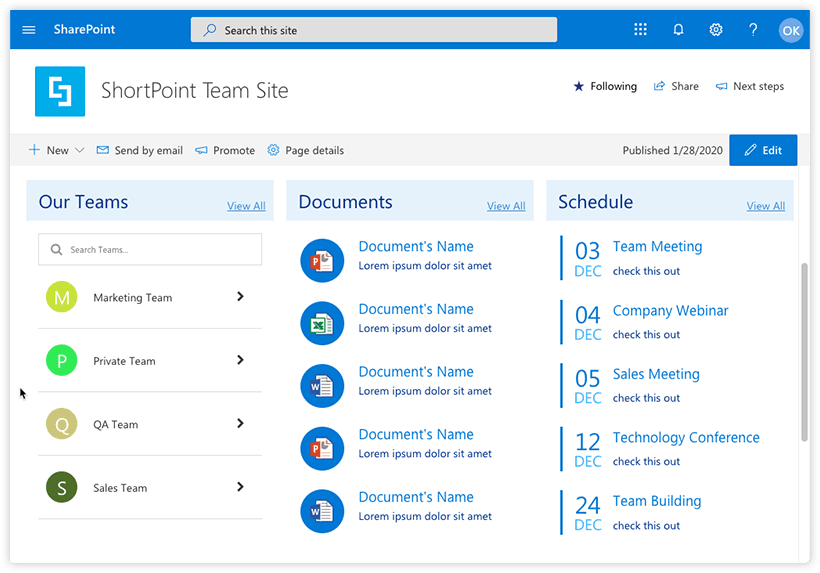
Task: Click the Promote command
Action: [x=225, y=151]
